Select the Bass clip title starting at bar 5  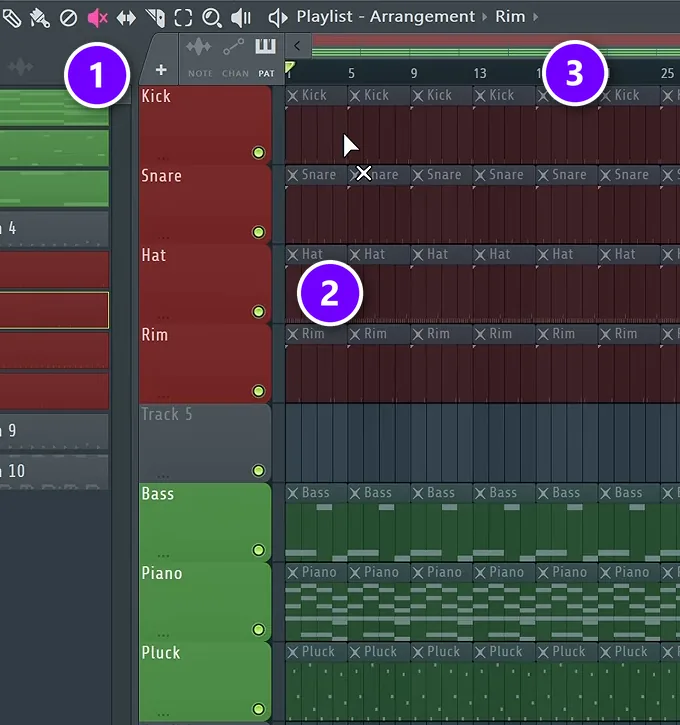coord(379,493)
